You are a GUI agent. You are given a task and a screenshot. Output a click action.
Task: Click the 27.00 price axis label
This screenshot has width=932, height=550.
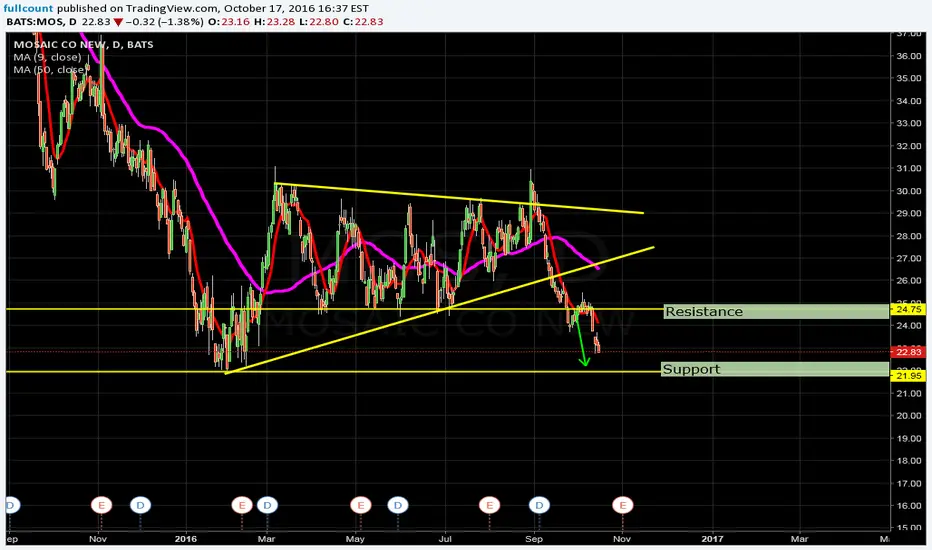tap(908, 259)
